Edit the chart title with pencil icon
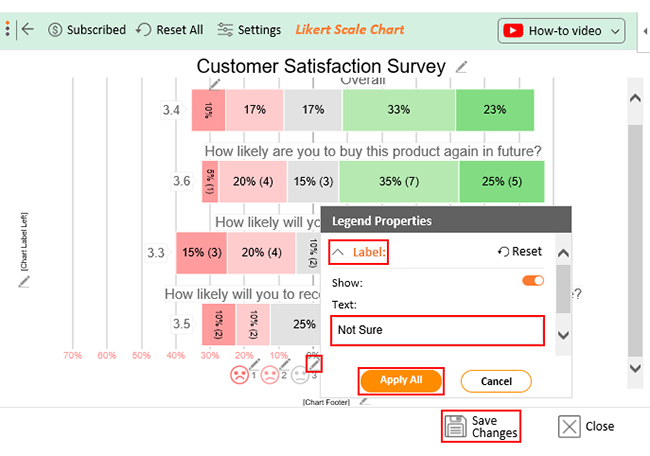 point(461,67)
